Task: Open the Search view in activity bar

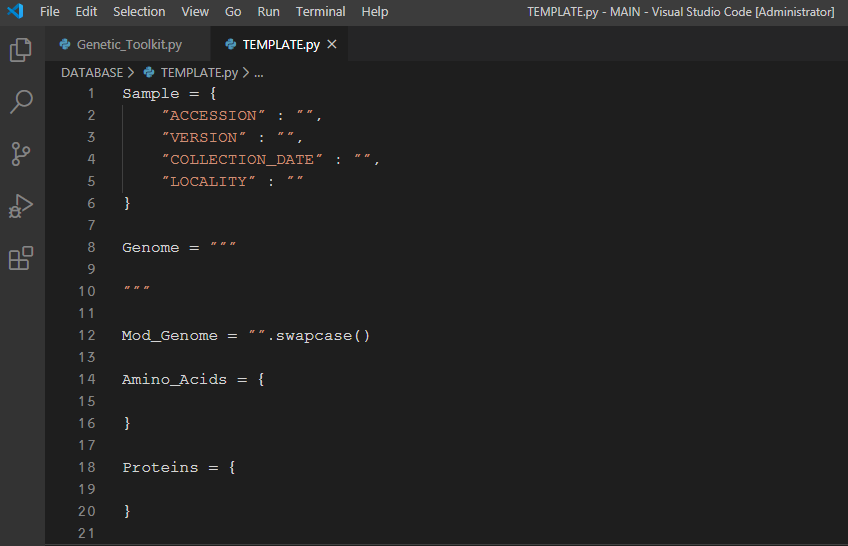Action: pyautogui.click(x=21, y=102)
